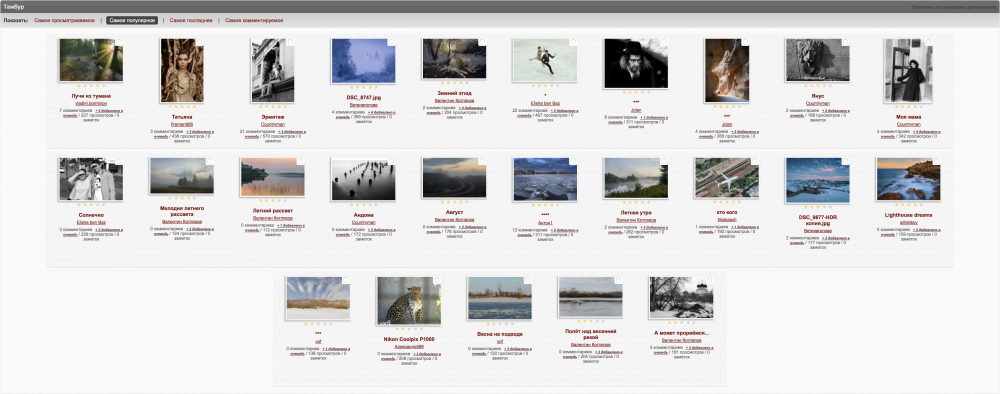Tick checkbox on 'Nikon Coolpix P1000' leopard photo
Screen dimensions: 1000x394
click(x=437, y=280)
